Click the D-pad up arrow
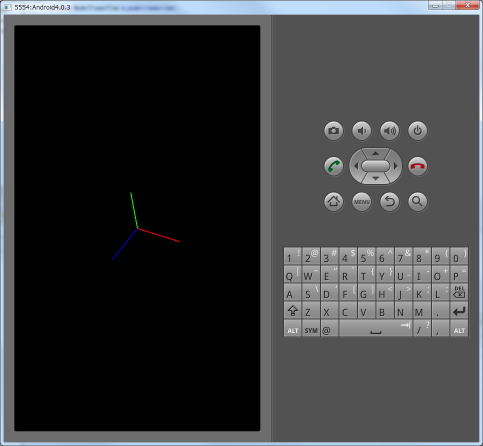This screenshot has width=483, height=446. 375,153
